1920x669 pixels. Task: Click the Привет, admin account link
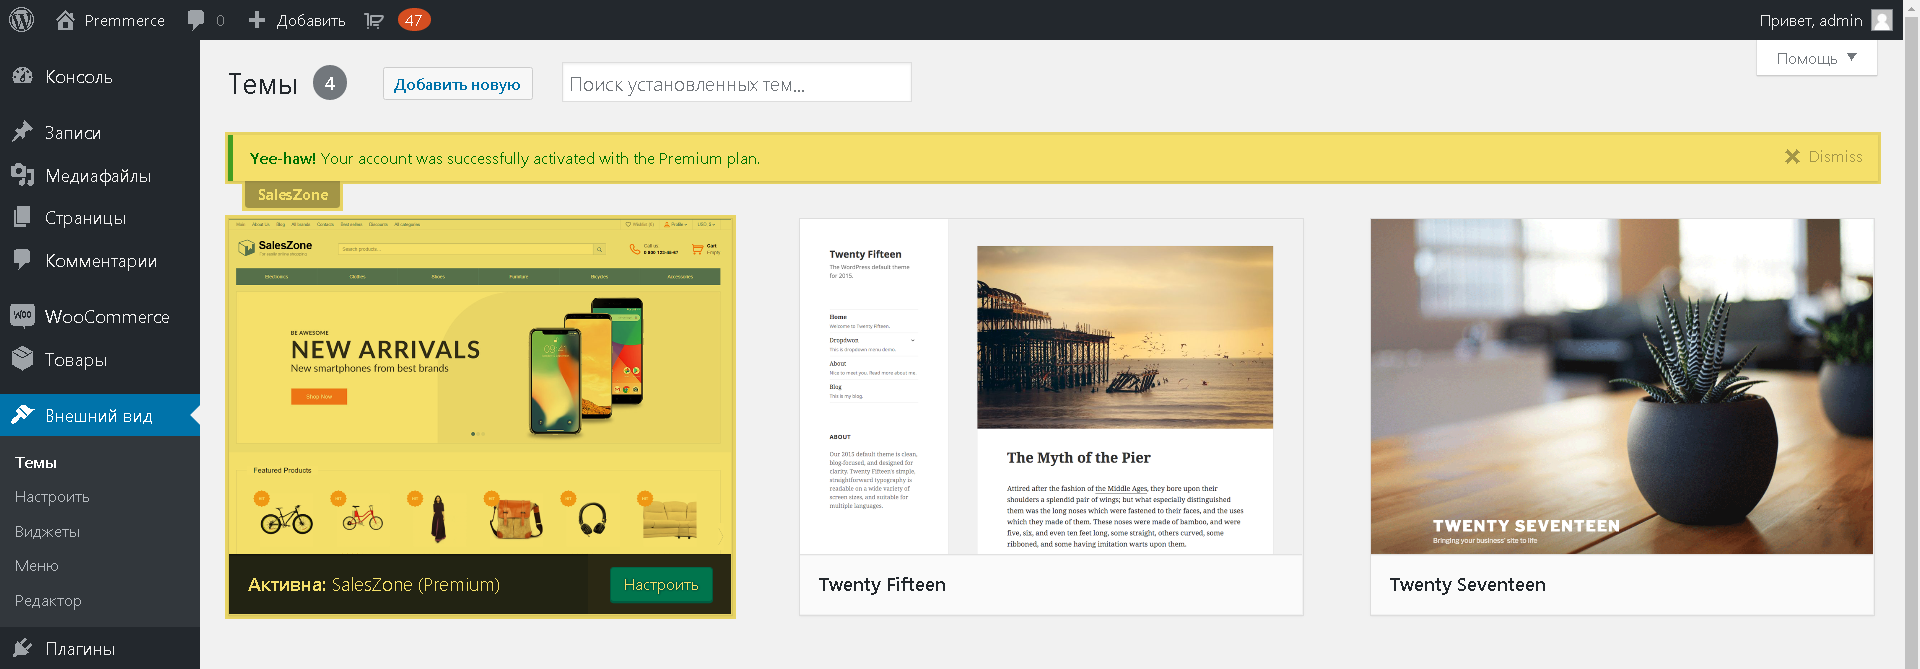[x=1811, y=20]
